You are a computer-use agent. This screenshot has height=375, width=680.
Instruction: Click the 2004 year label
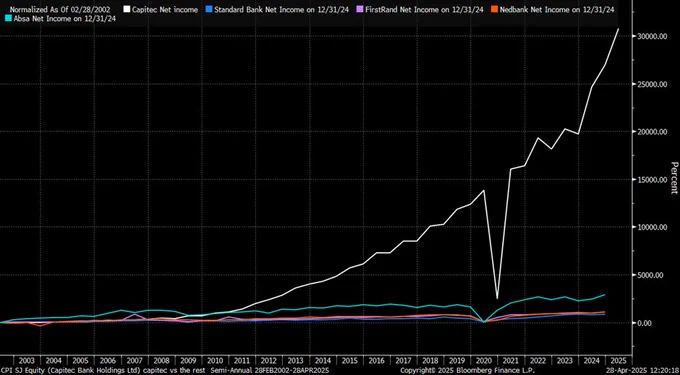(x=54, y=360)
